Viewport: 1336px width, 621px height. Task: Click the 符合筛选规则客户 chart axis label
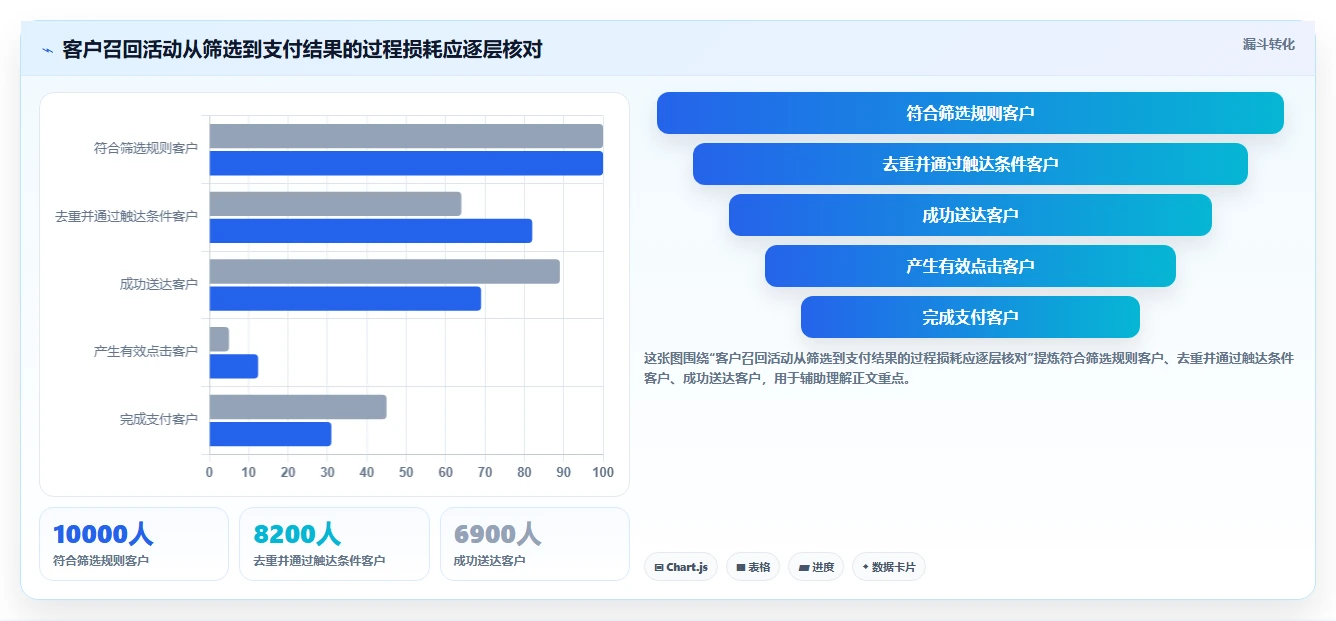tap(146, 148)
